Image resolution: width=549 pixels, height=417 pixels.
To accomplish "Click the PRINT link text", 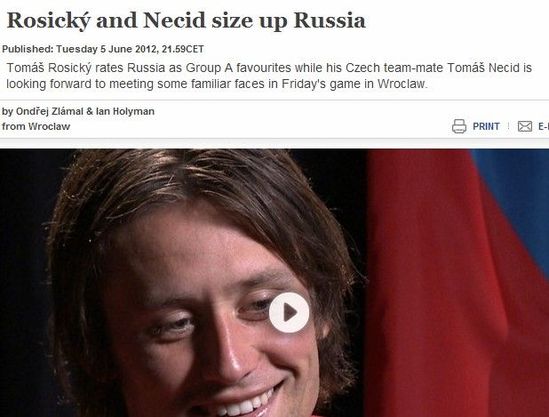I will coord(486,126).
